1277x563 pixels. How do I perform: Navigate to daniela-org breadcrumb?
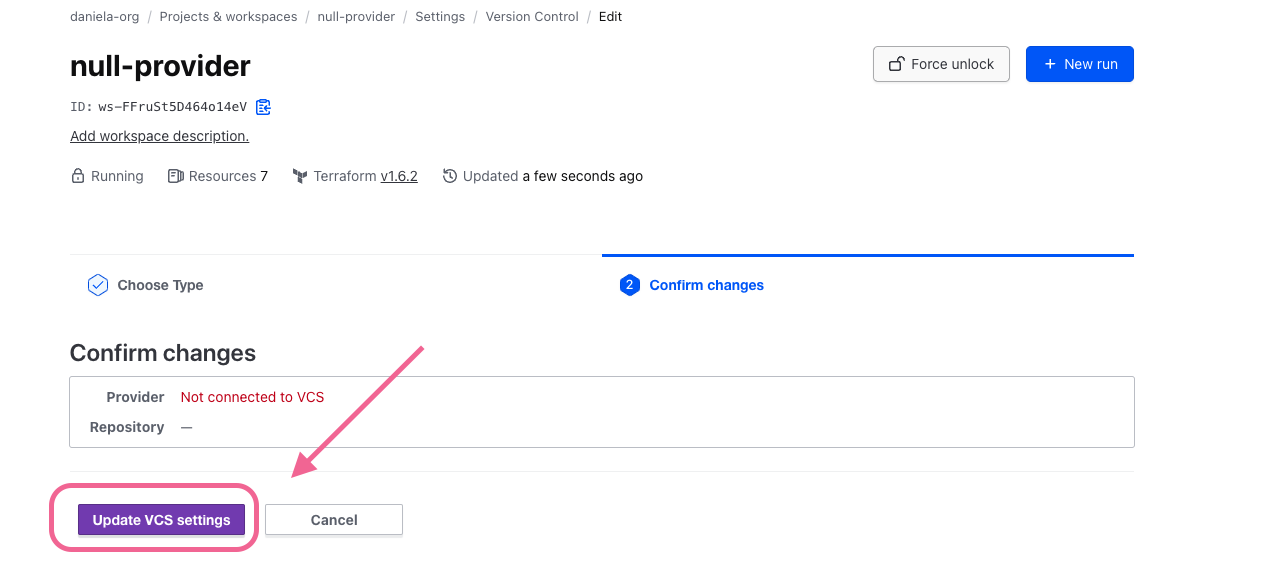(105, 17)
